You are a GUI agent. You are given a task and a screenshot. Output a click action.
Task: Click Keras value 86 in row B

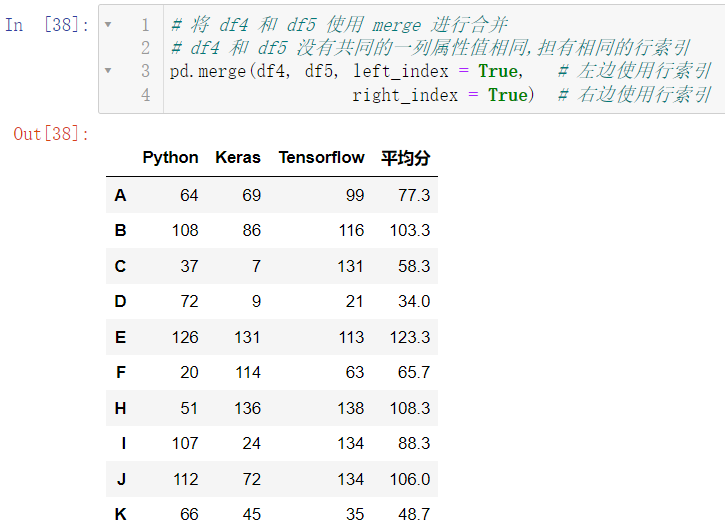tap(252, 231)
